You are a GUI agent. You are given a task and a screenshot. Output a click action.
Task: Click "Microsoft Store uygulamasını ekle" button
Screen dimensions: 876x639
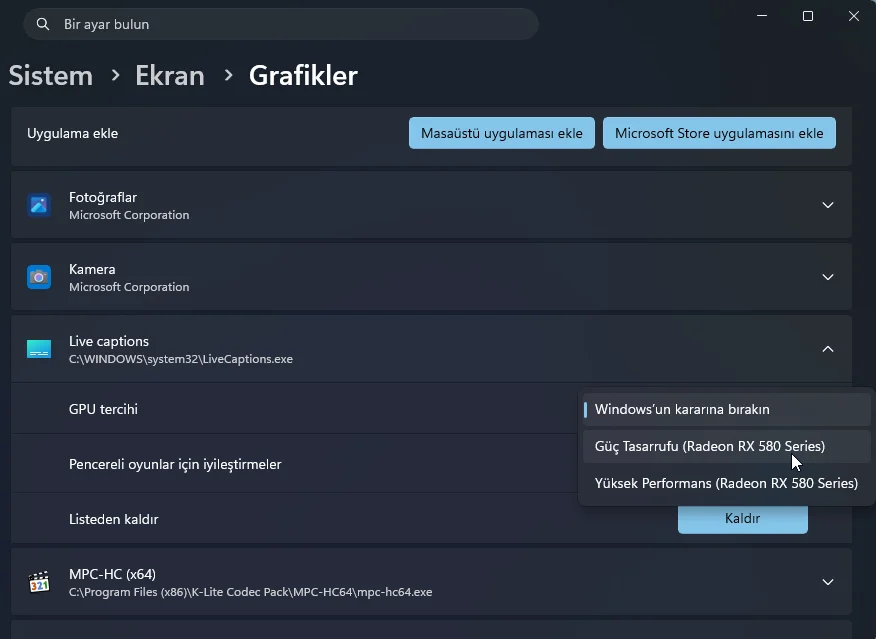point(719,133)
